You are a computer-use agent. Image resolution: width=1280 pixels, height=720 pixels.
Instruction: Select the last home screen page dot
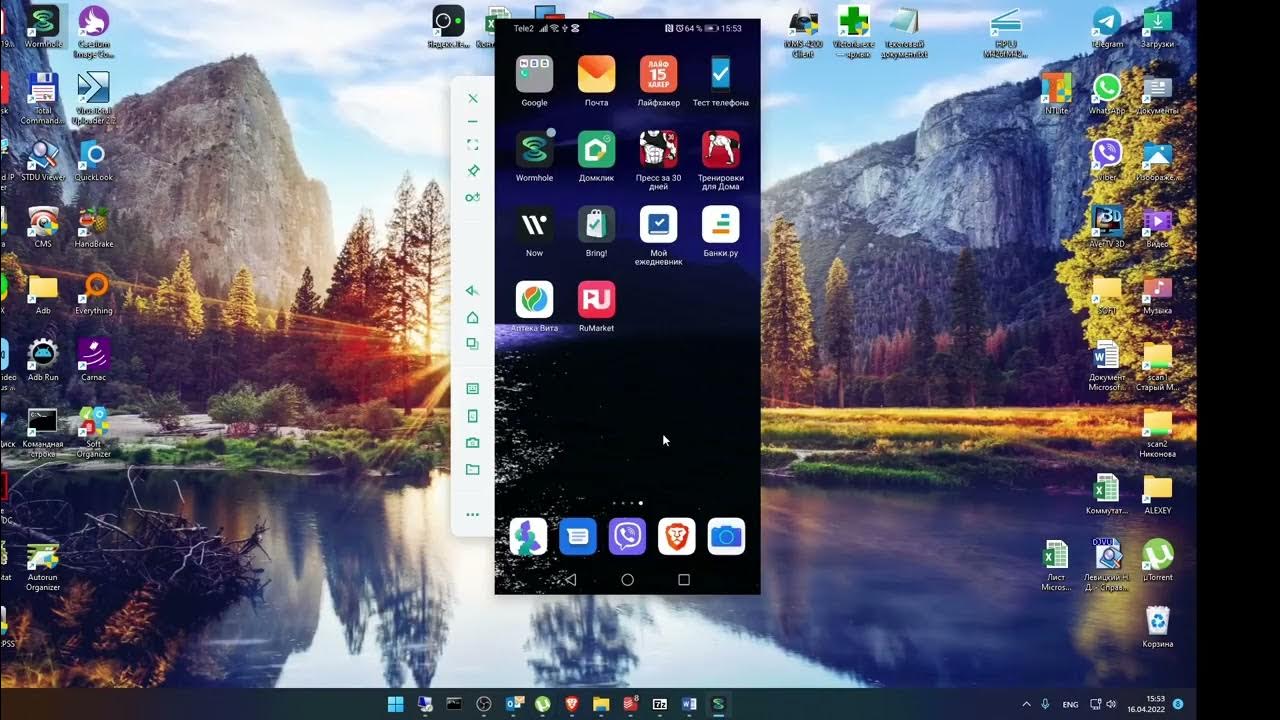(x=641, y=503)
